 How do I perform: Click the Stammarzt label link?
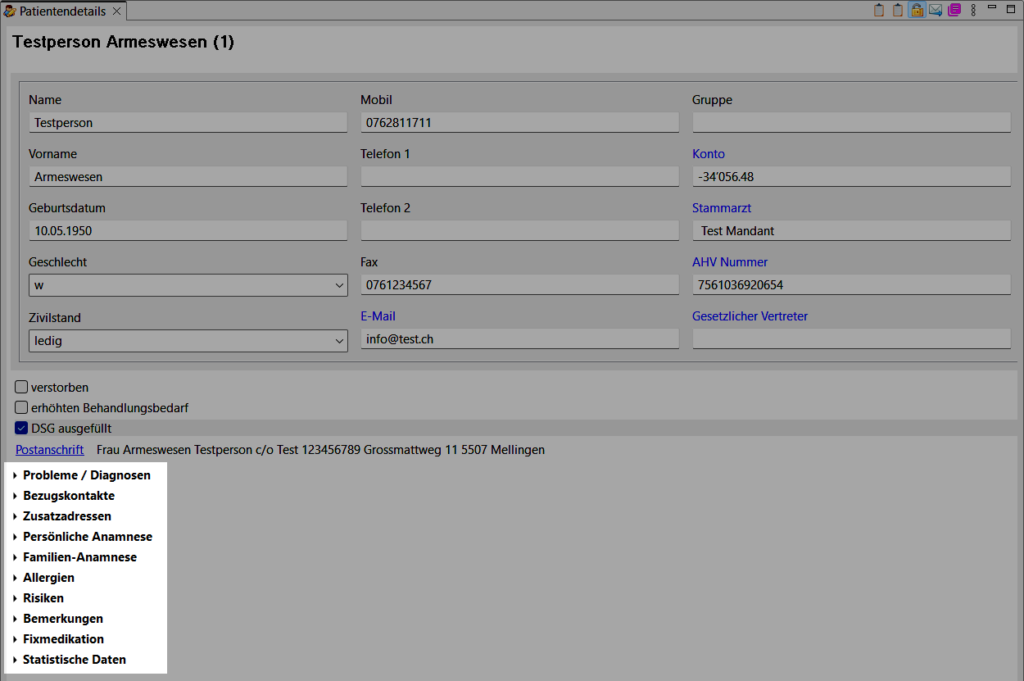[721, 208]
